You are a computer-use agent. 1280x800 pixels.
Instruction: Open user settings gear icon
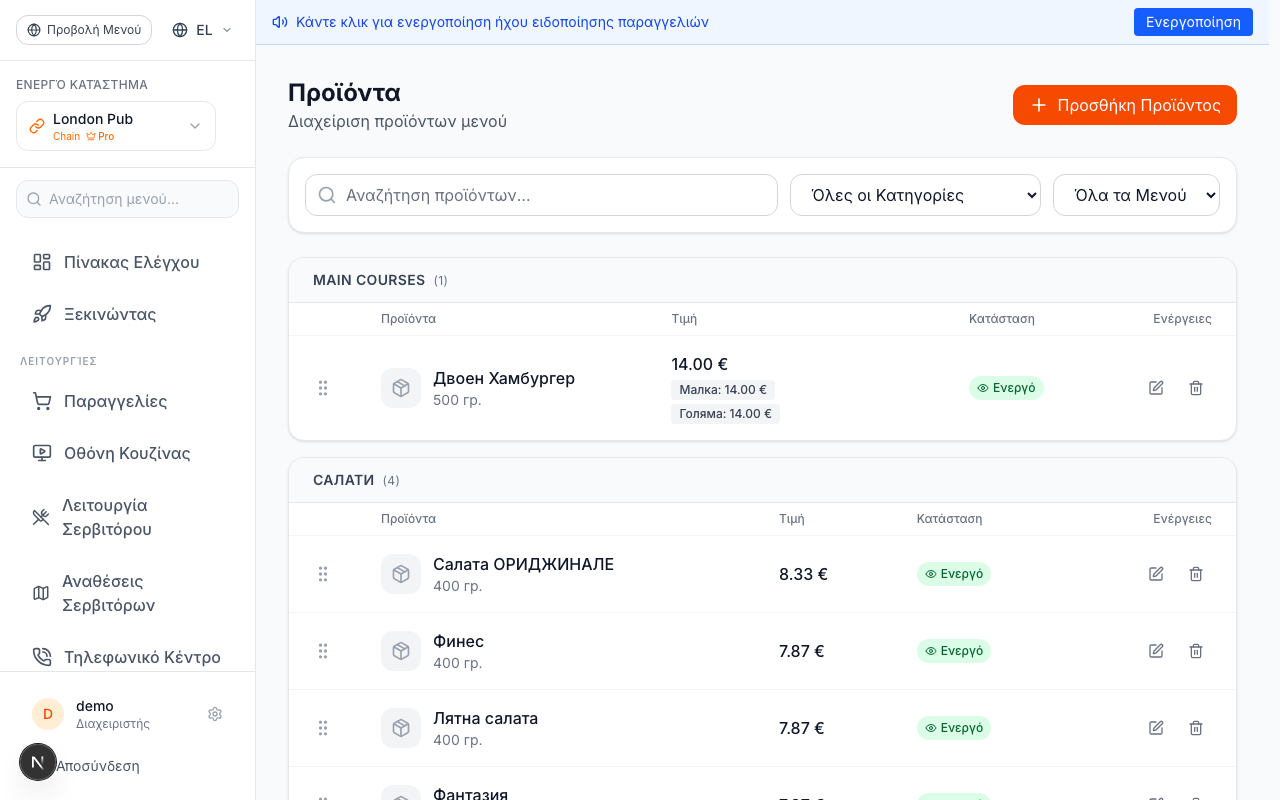click(x=214, y=714)
